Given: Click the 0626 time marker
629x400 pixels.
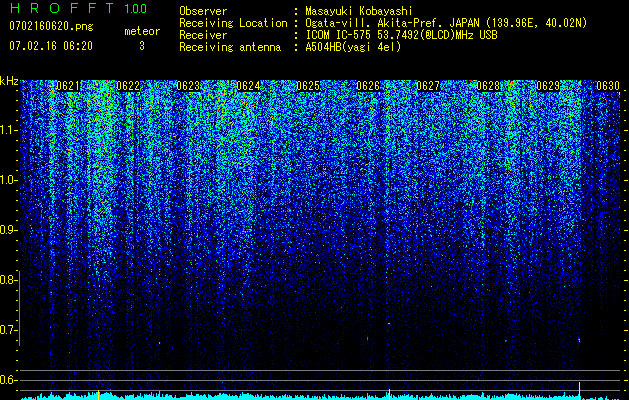Looking at the screenshot, I should coord(368,86).
